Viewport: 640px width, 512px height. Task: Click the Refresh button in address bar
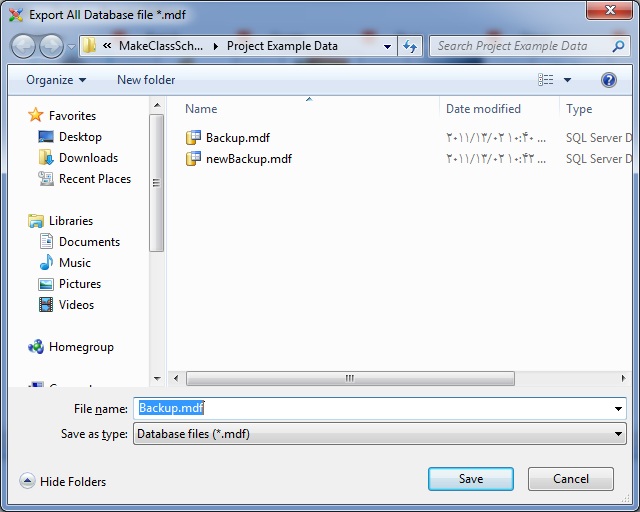coord(410,46)
